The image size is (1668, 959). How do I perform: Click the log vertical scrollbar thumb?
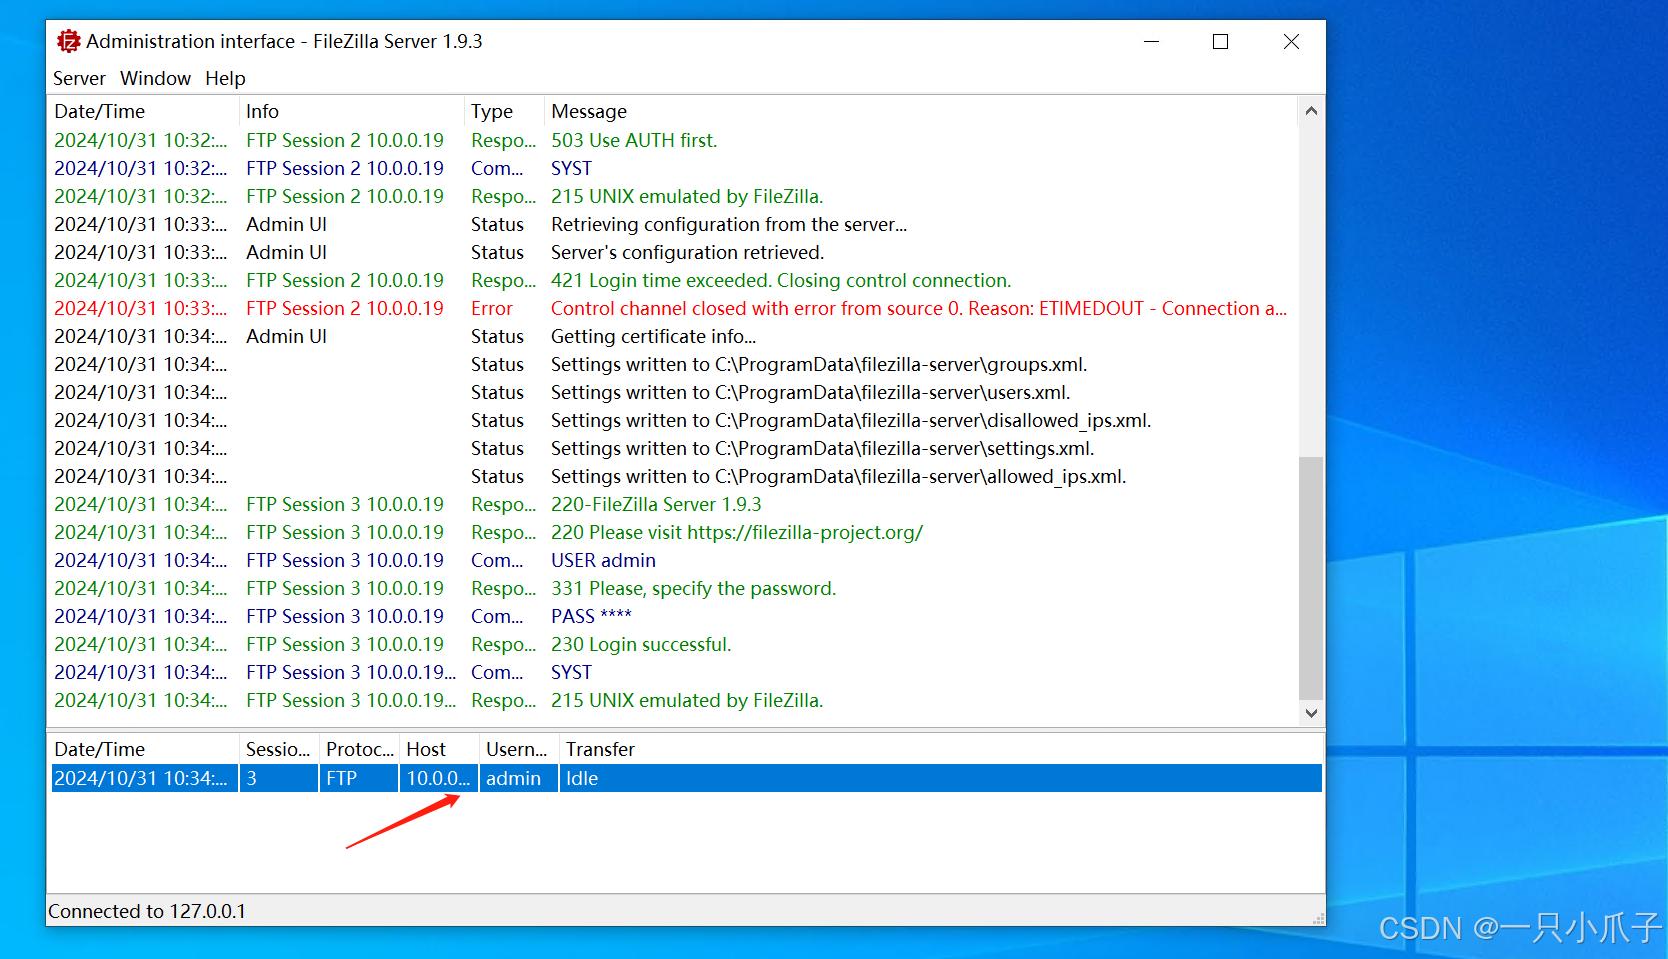1311,578
